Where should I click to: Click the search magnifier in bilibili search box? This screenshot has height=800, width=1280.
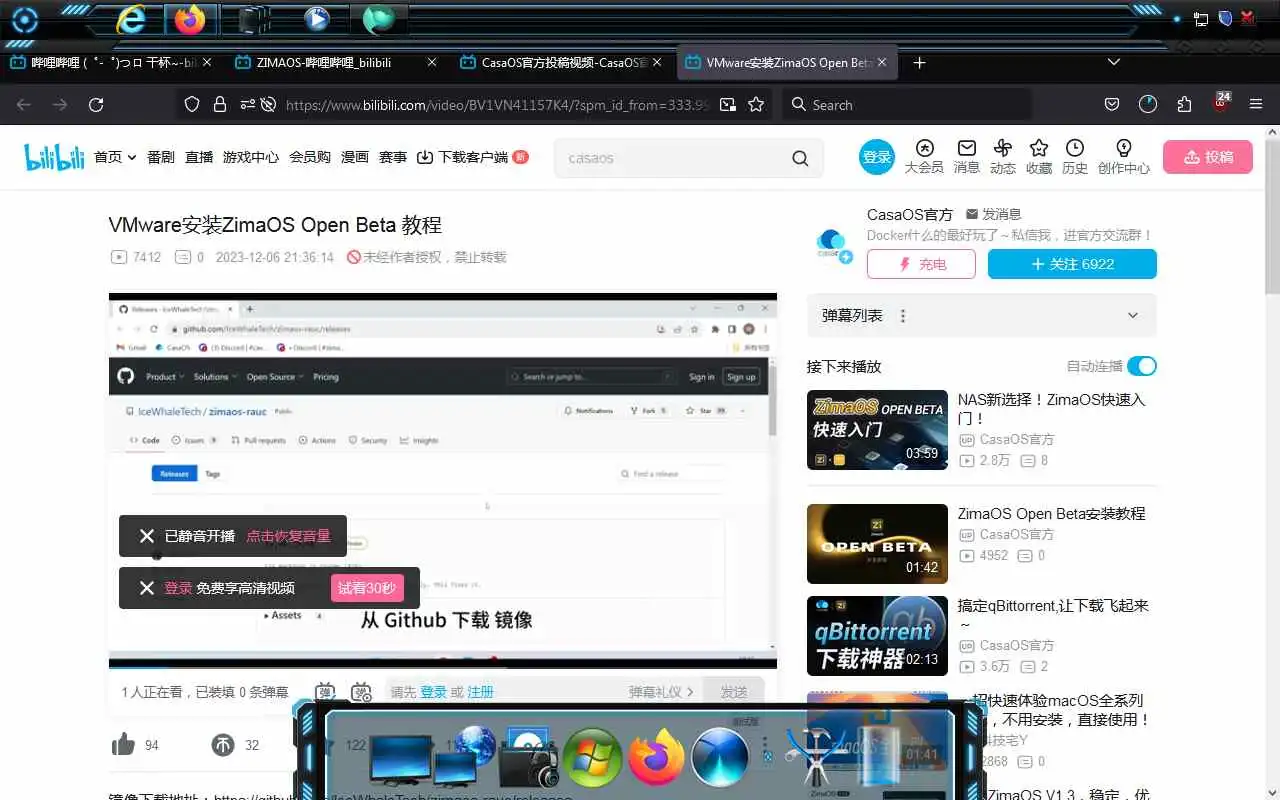(x=800, y=158)
